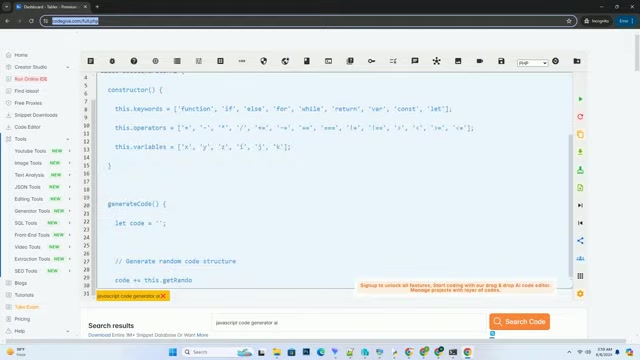
Task: Close the javascript code generator ai tag
Action: coord(163,296)
